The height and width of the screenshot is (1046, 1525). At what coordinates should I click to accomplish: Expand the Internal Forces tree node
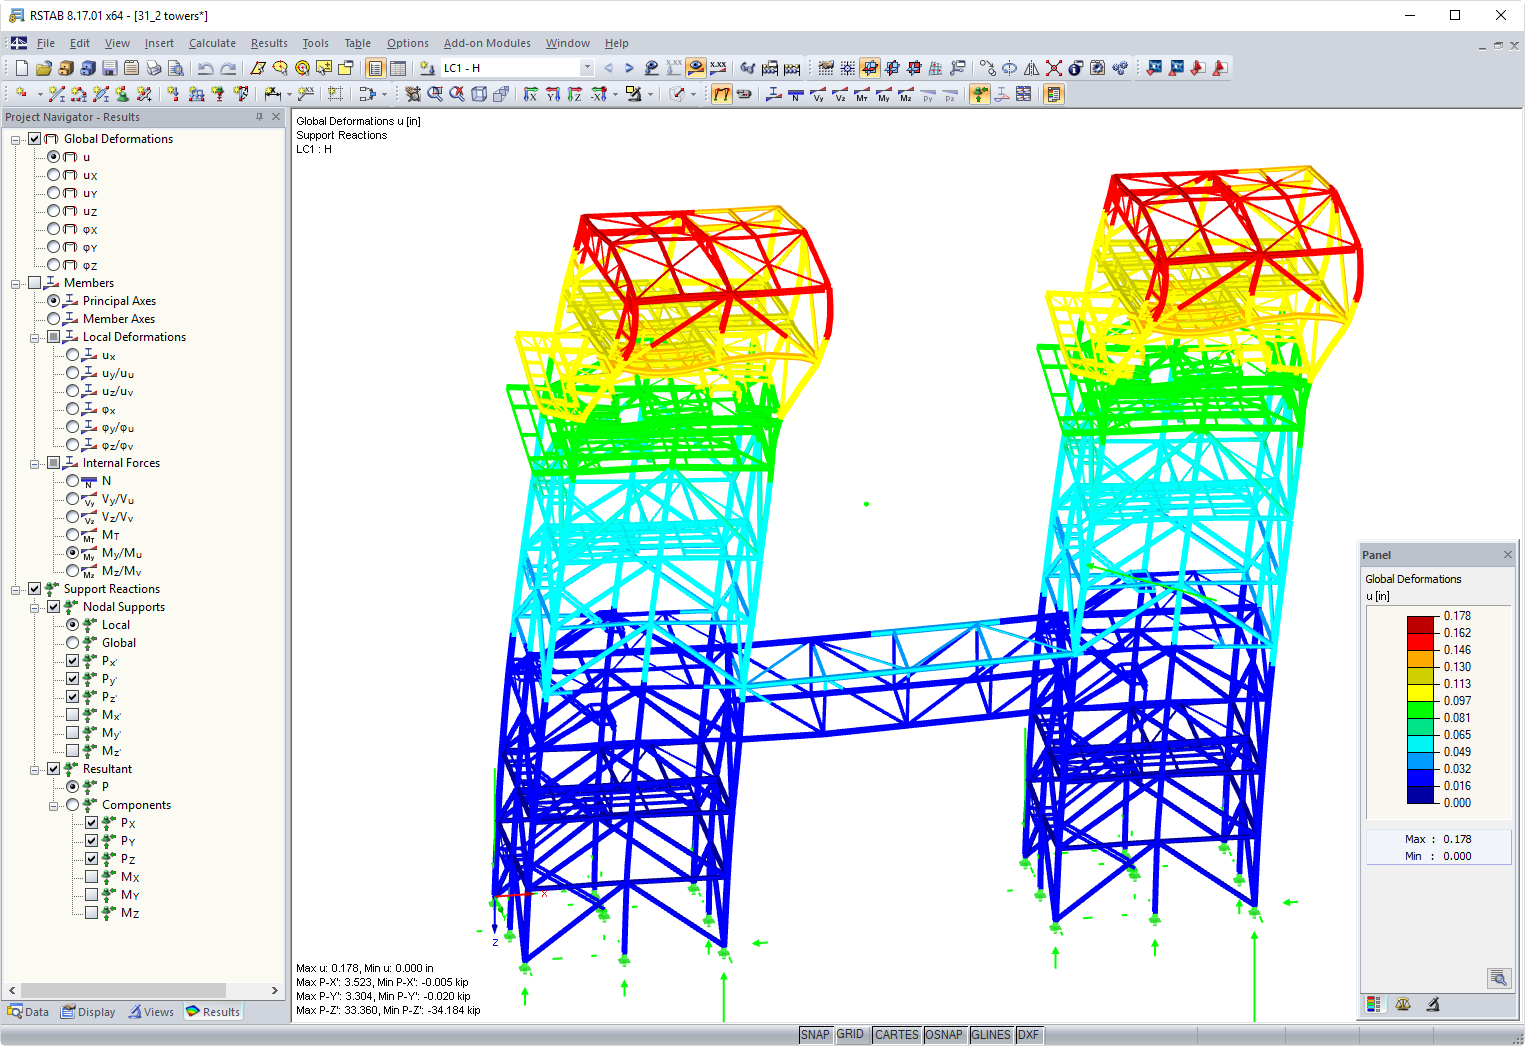pos(34,462)
